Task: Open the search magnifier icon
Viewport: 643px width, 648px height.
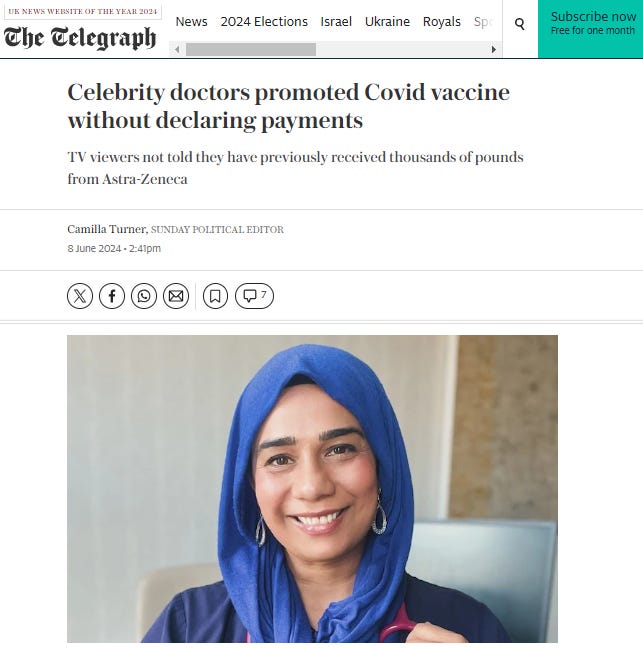Action: click(520, 24)
